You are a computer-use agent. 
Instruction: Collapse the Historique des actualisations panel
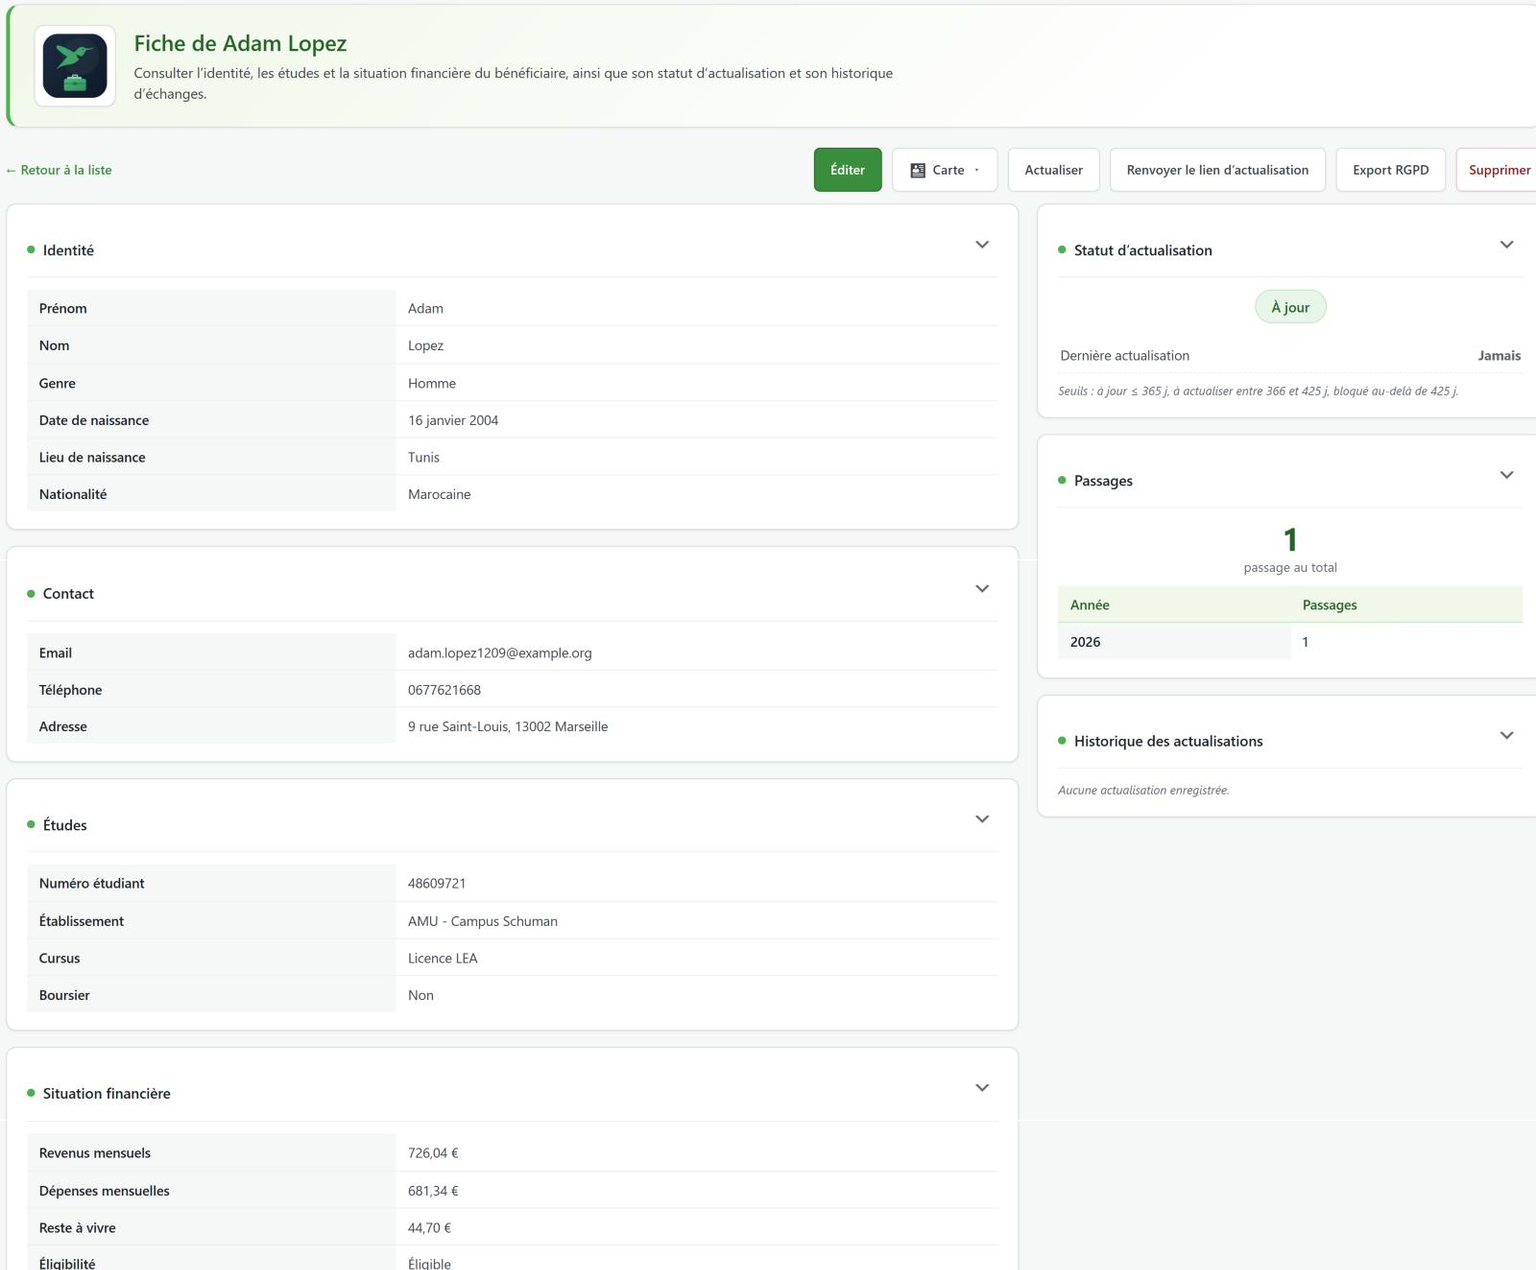[1506, 736]
